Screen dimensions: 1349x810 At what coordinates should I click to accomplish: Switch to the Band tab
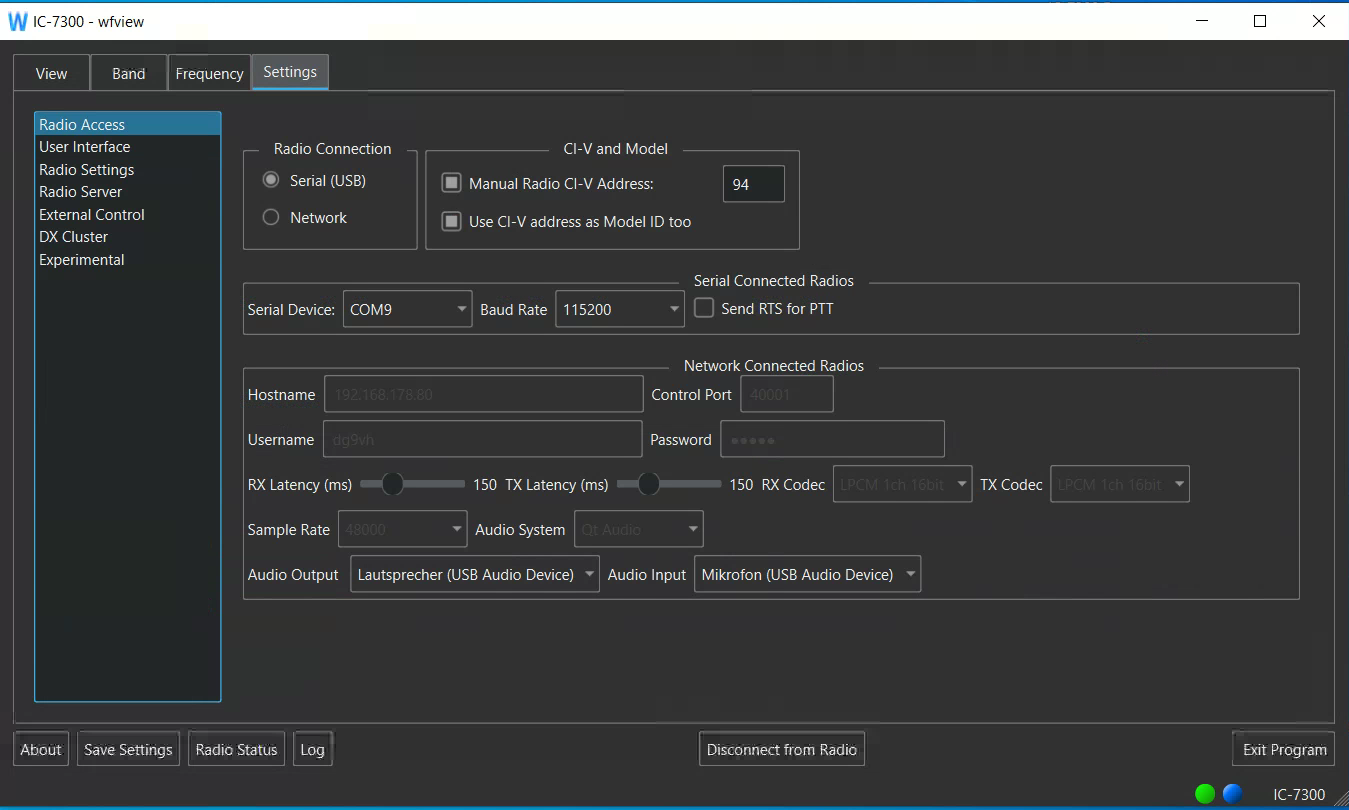(x=128, y=73)
